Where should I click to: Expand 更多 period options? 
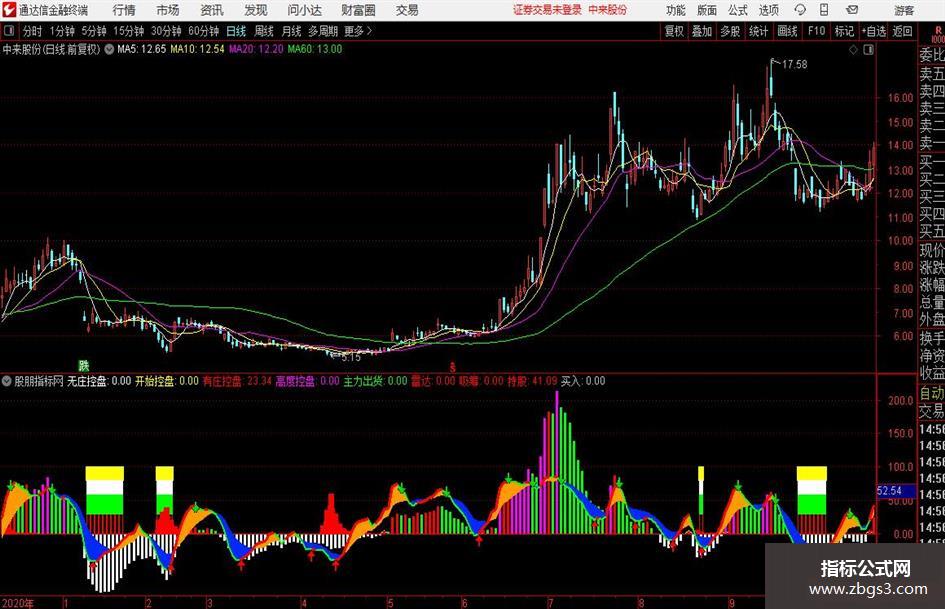click(359, 31)
